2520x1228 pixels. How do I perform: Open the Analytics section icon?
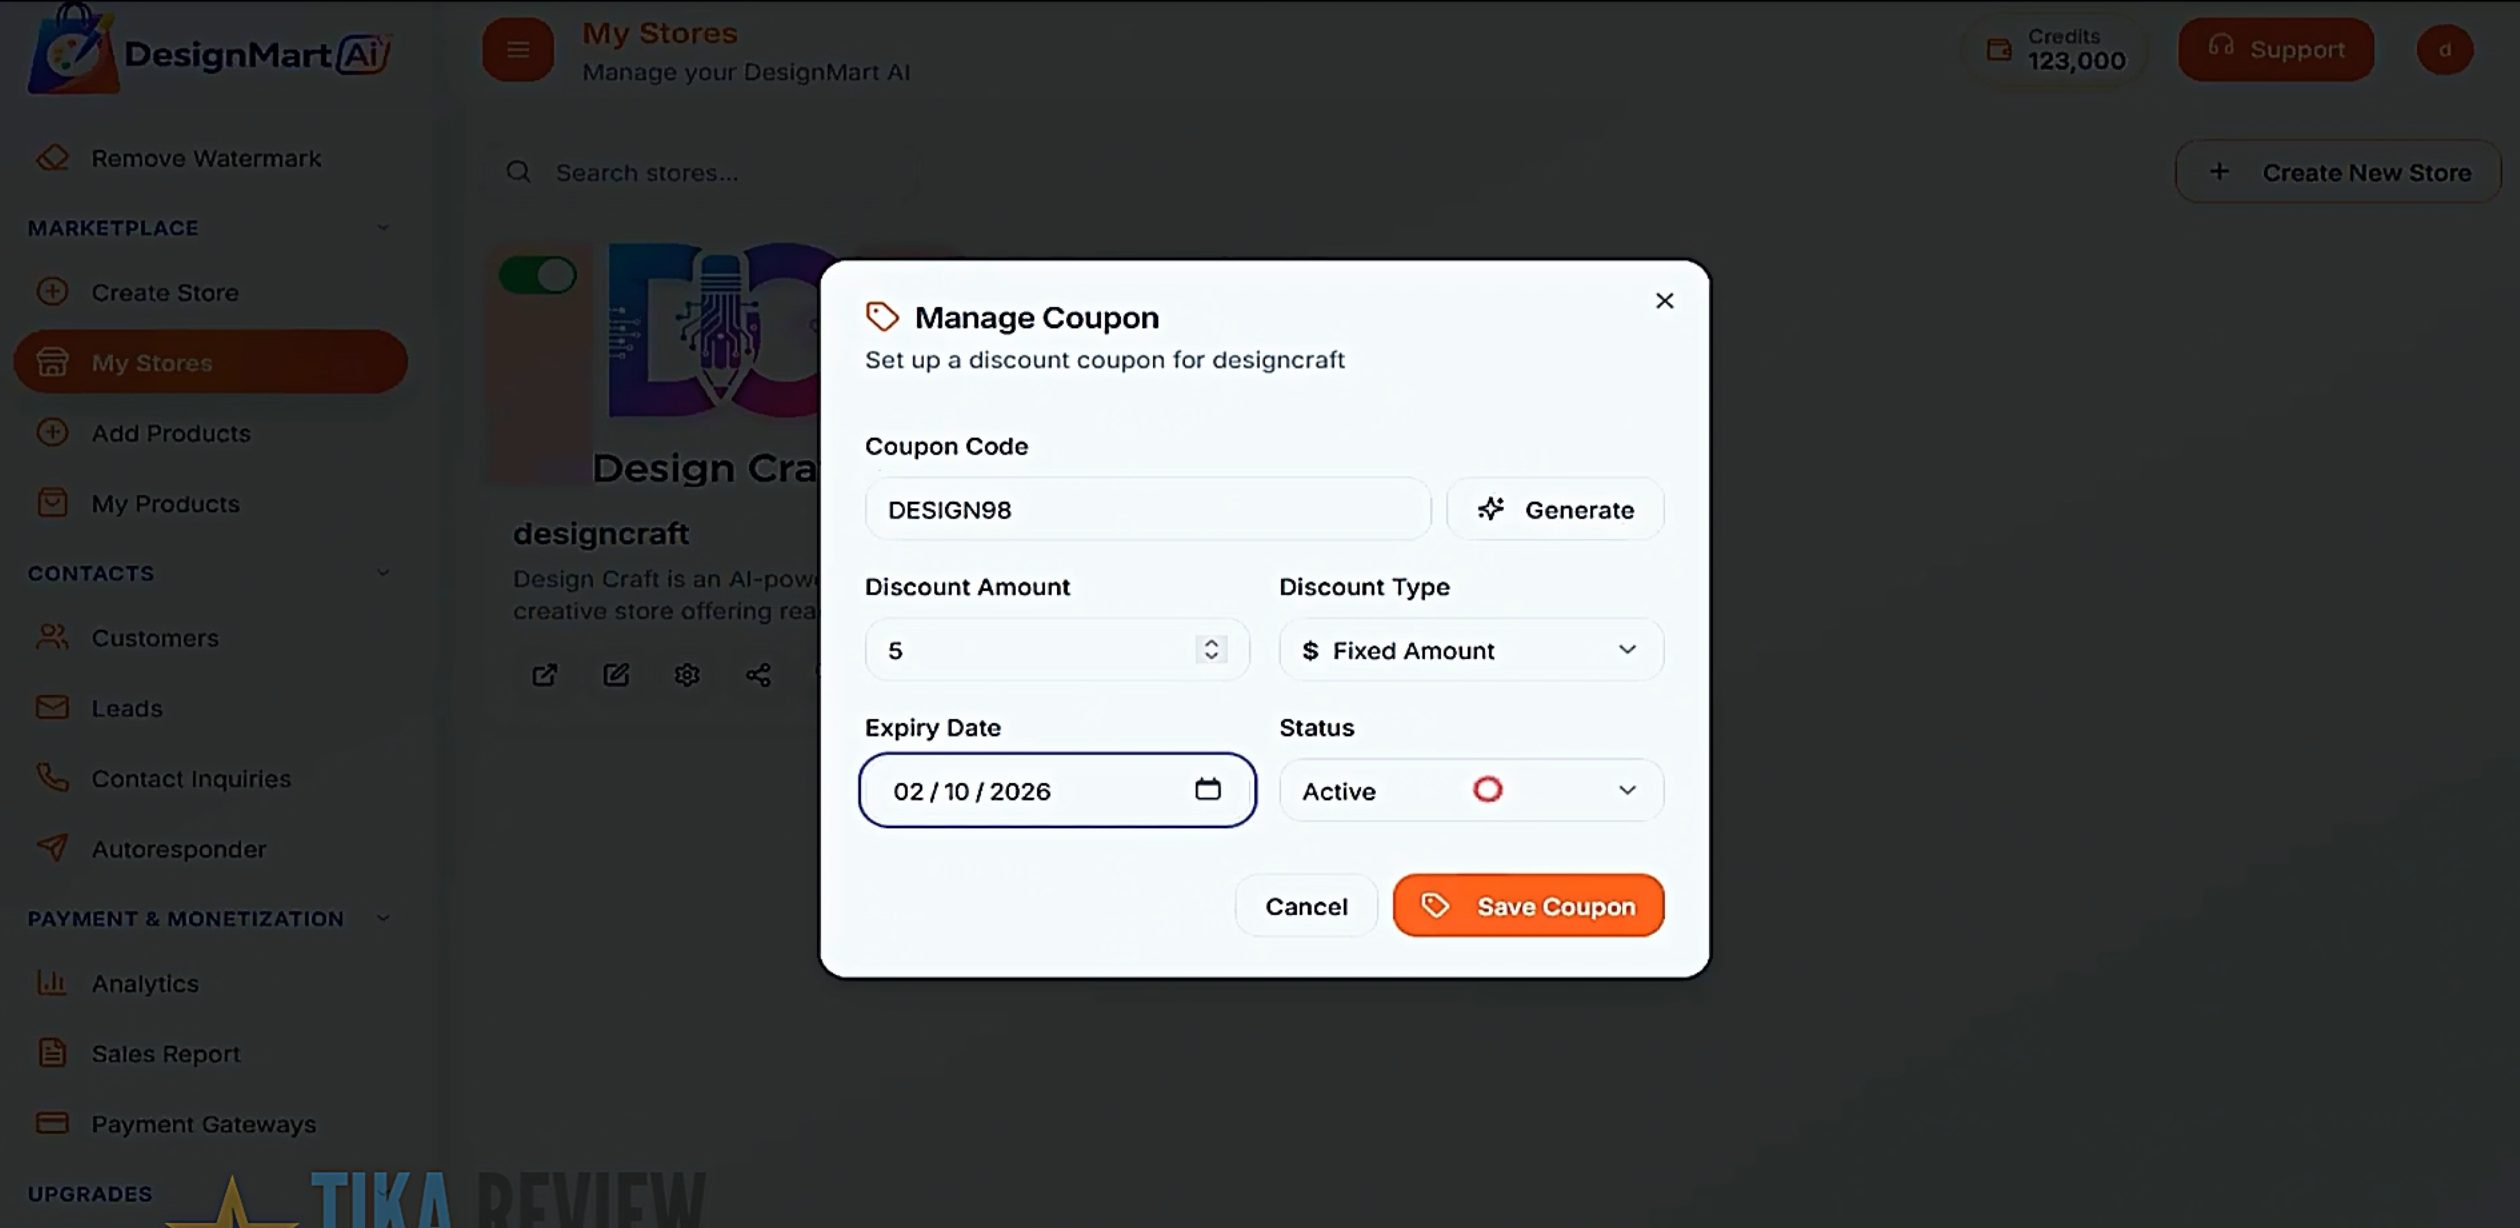coord(51,983)
